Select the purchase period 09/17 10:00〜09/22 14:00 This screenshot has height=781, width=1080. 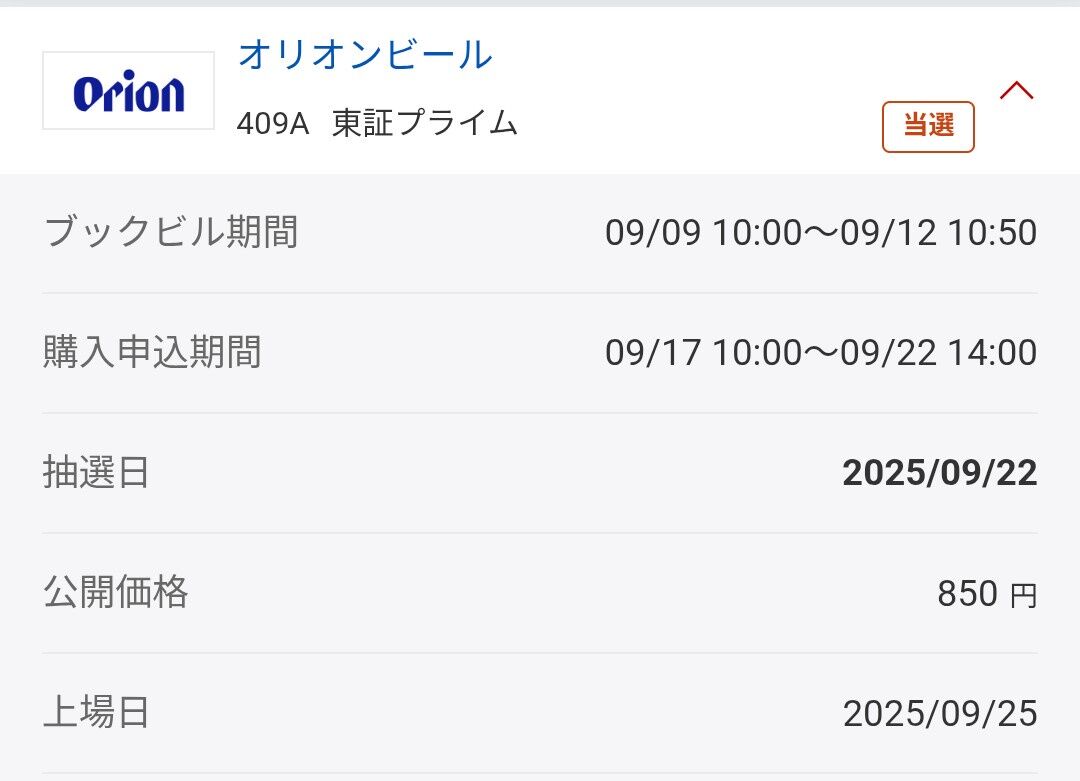(x=821, y=353)
